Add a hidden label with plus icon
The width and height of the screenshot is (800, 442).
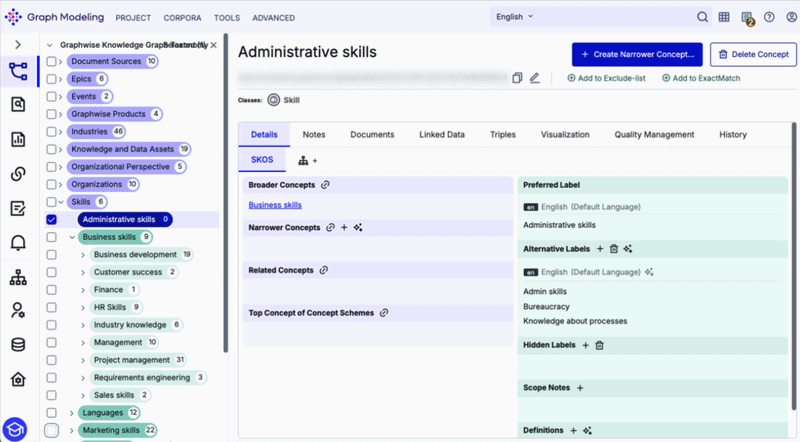tap(586, 346)
